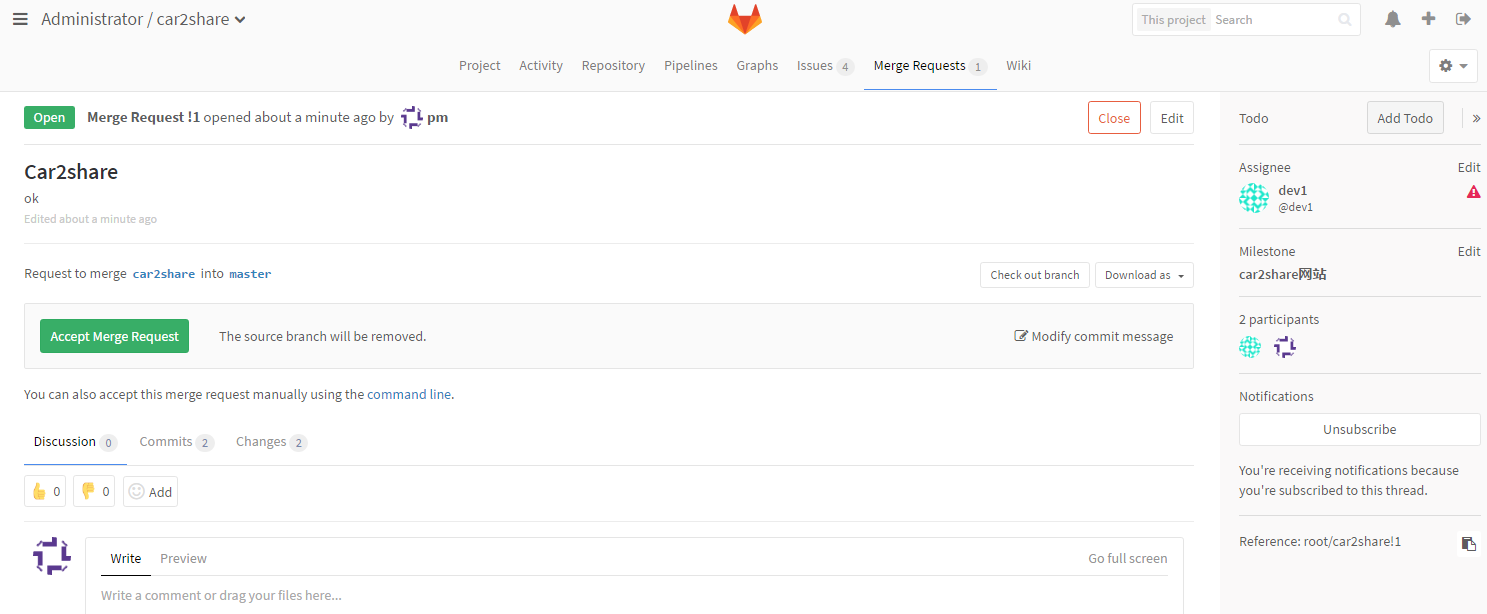Viewport: 1487px width, 614px height.
Task: Click the assignee red warning icon
Action: (1473, 192)
